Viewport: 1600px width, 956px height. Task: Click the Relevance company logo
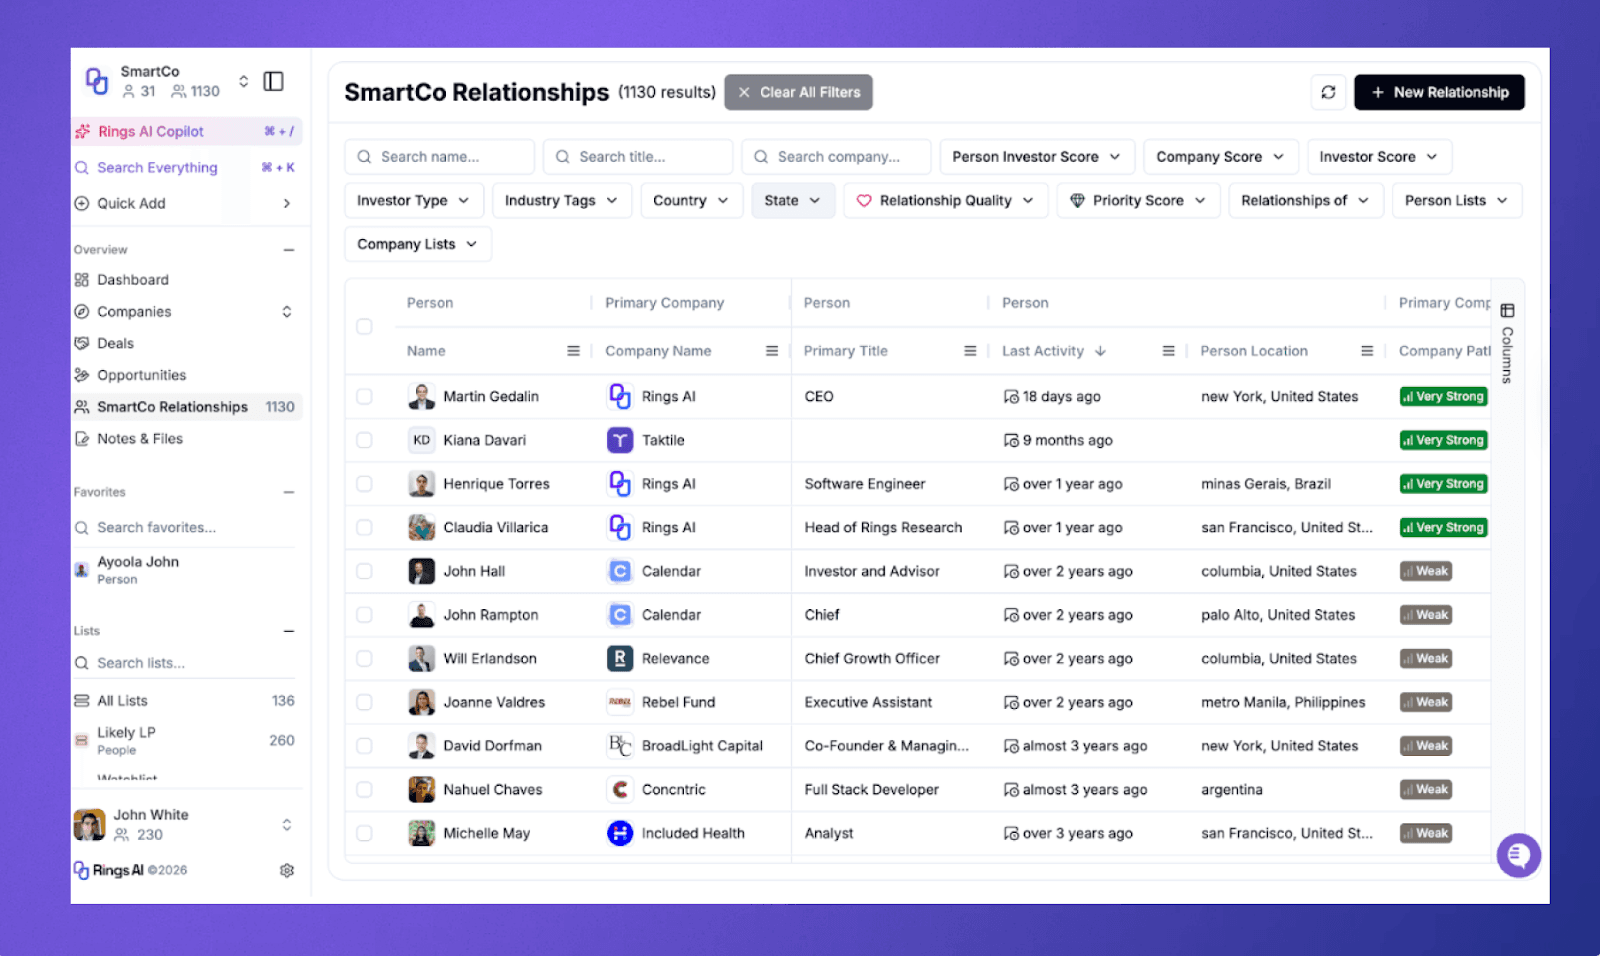[x=620, y=658]
